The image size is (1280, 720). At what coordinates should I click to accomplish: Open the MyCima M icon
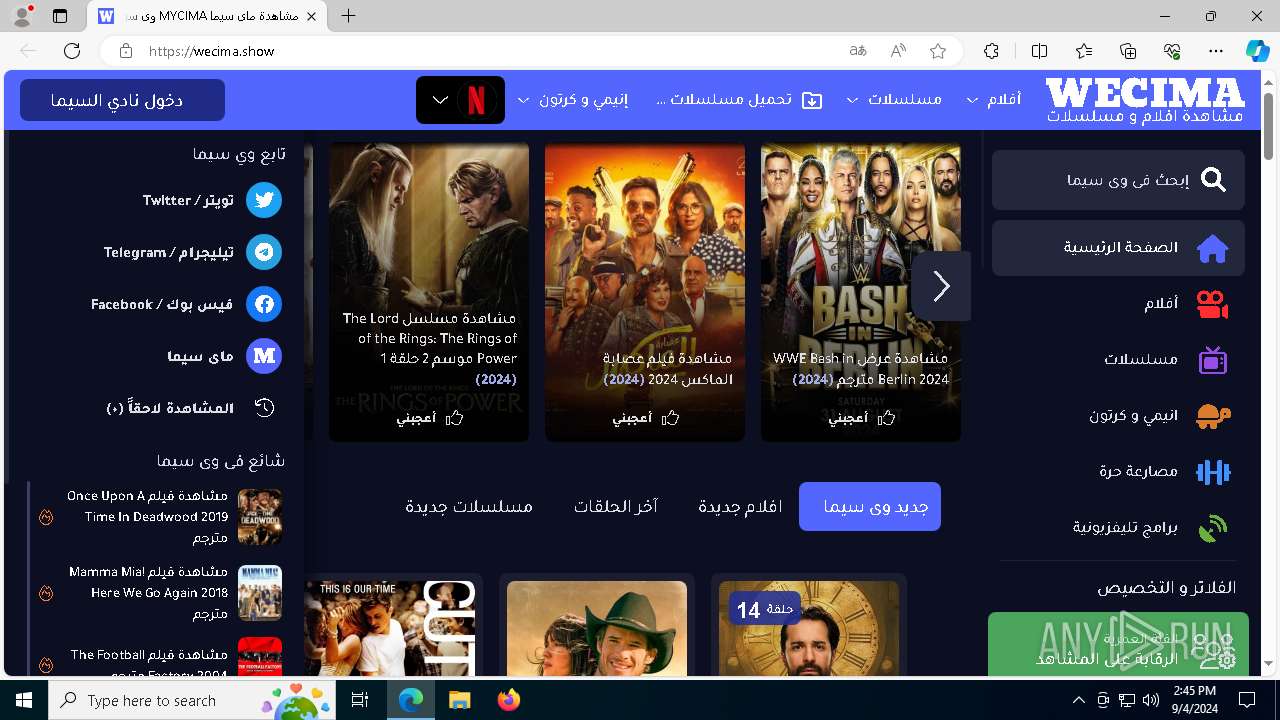264,356
